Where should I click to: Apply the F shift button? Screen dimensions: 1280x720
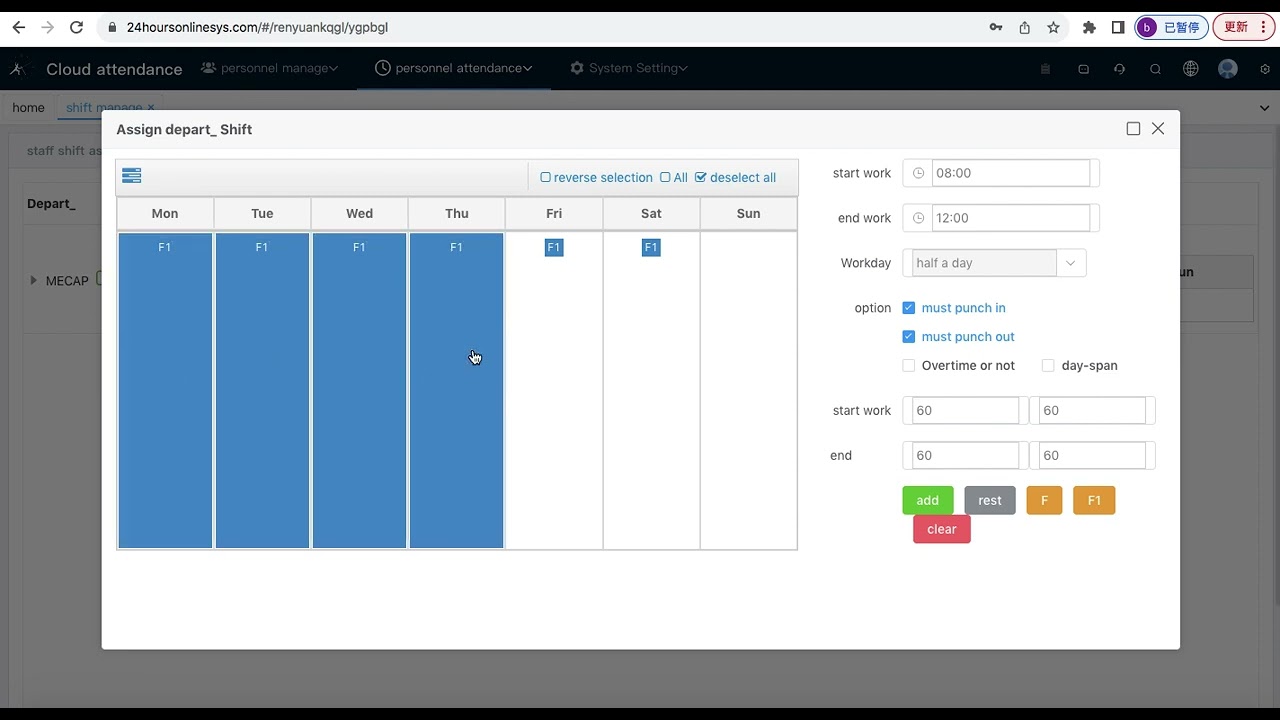1044,500
